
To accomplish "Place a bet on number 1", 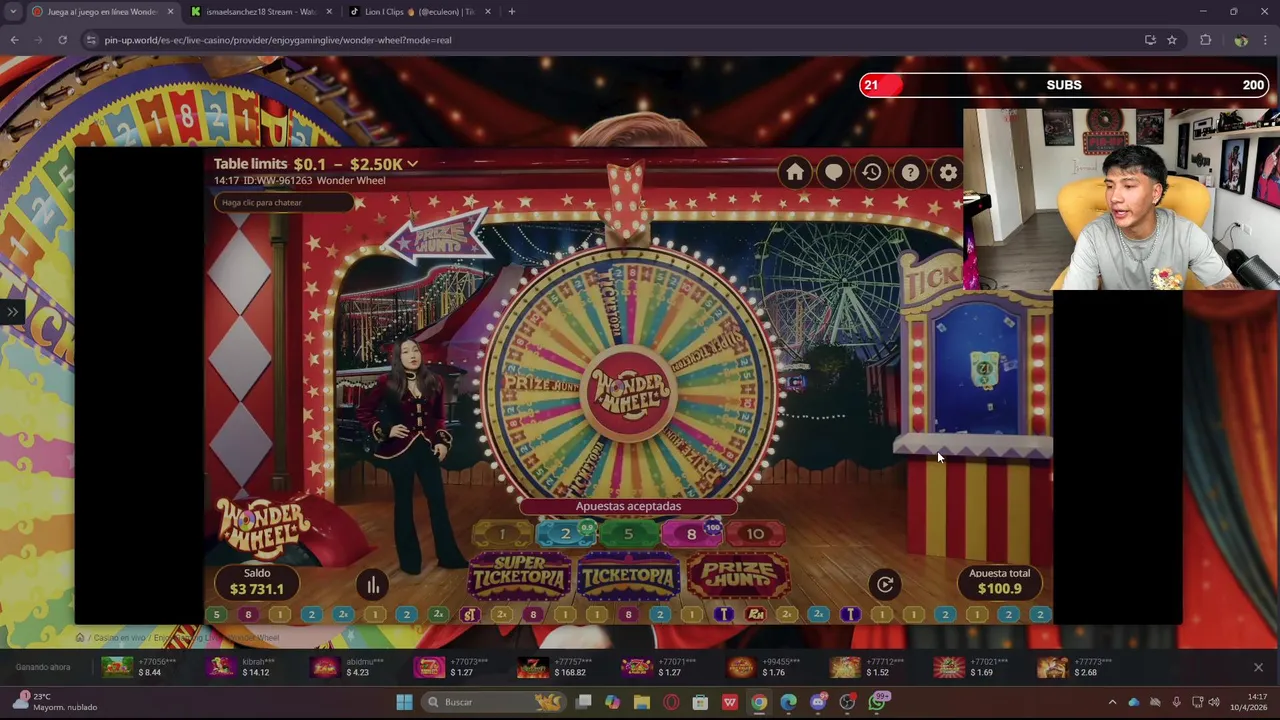I will pos(502,534).
